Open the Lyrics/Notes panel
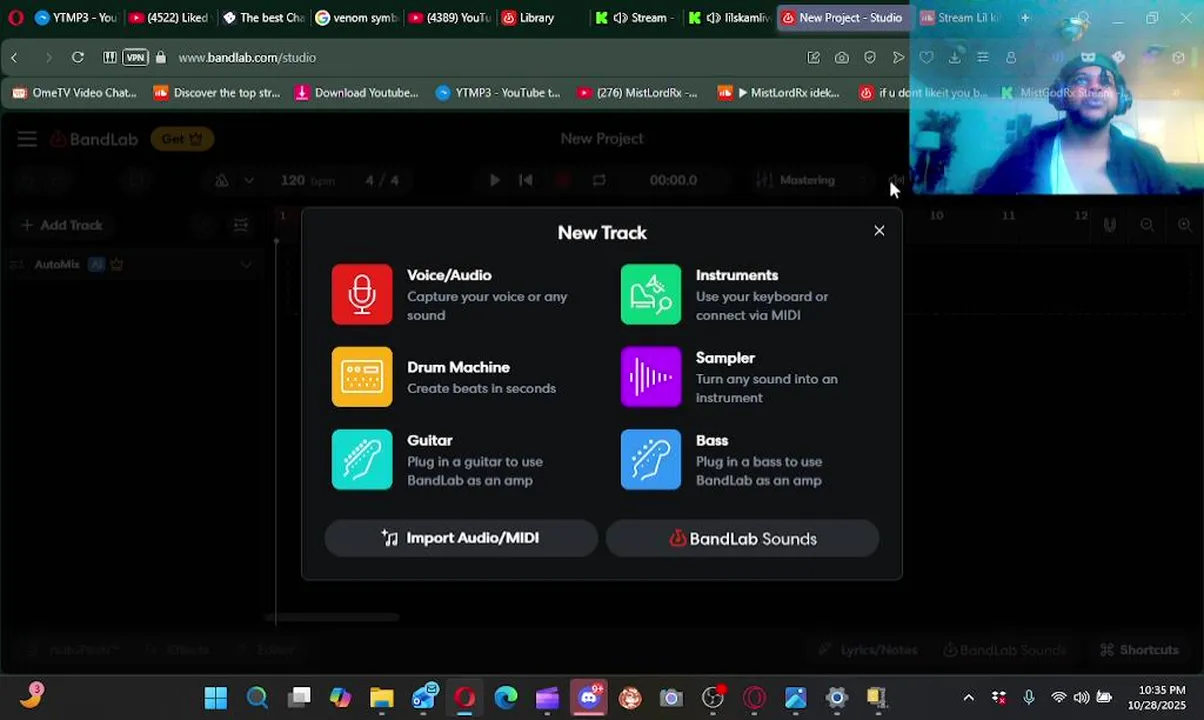1204x720 pixels. pyautogui.click(x=867, y=650)
